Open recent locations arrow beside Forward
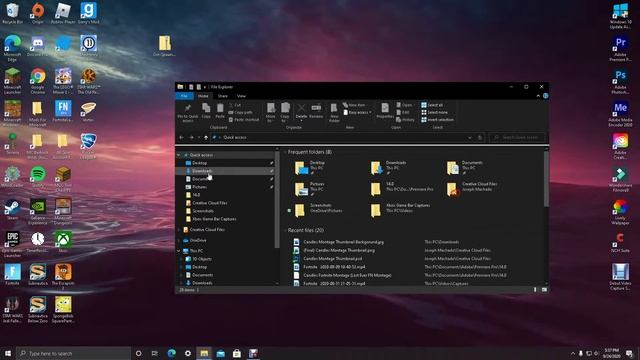This screenshot has width=640, height=360. pyautogui.click(x=199, y=138)
